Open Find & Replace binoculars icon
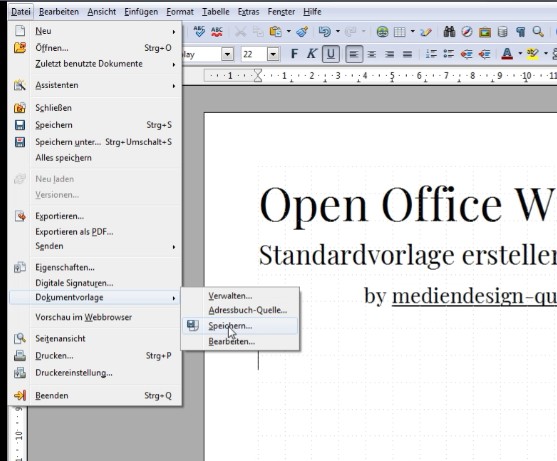The image size is (557, 461). [x=449, y=32]
